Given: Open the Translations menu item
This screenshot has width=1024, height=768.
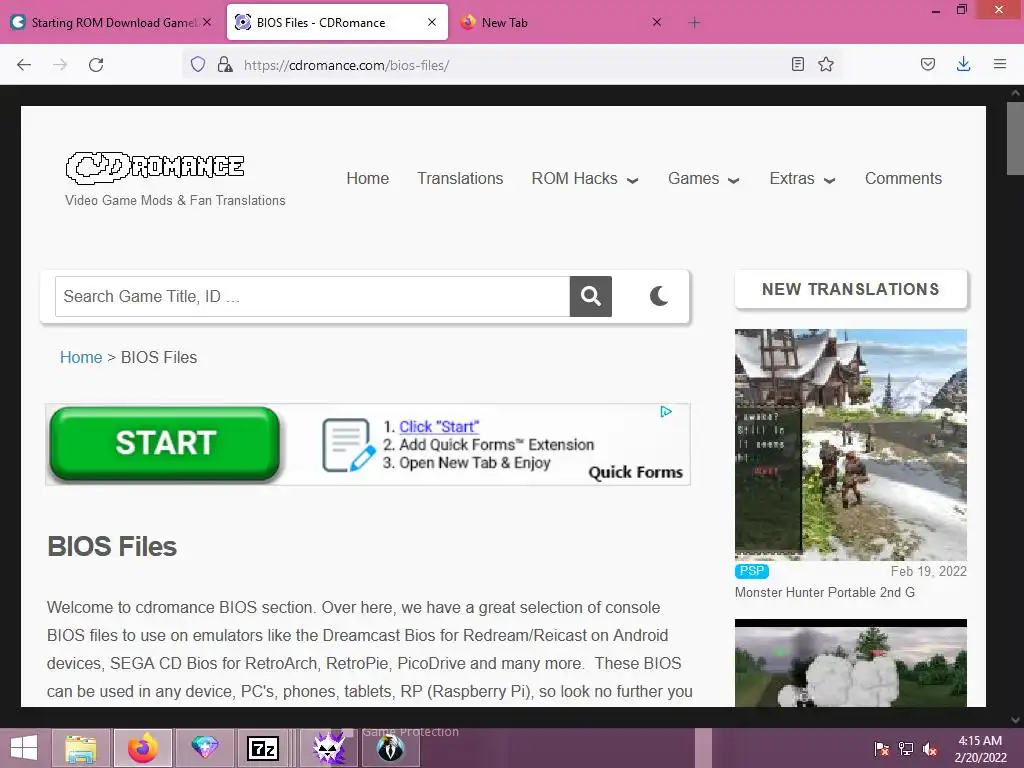Looking at the screenshot, I should coord(460,178).
